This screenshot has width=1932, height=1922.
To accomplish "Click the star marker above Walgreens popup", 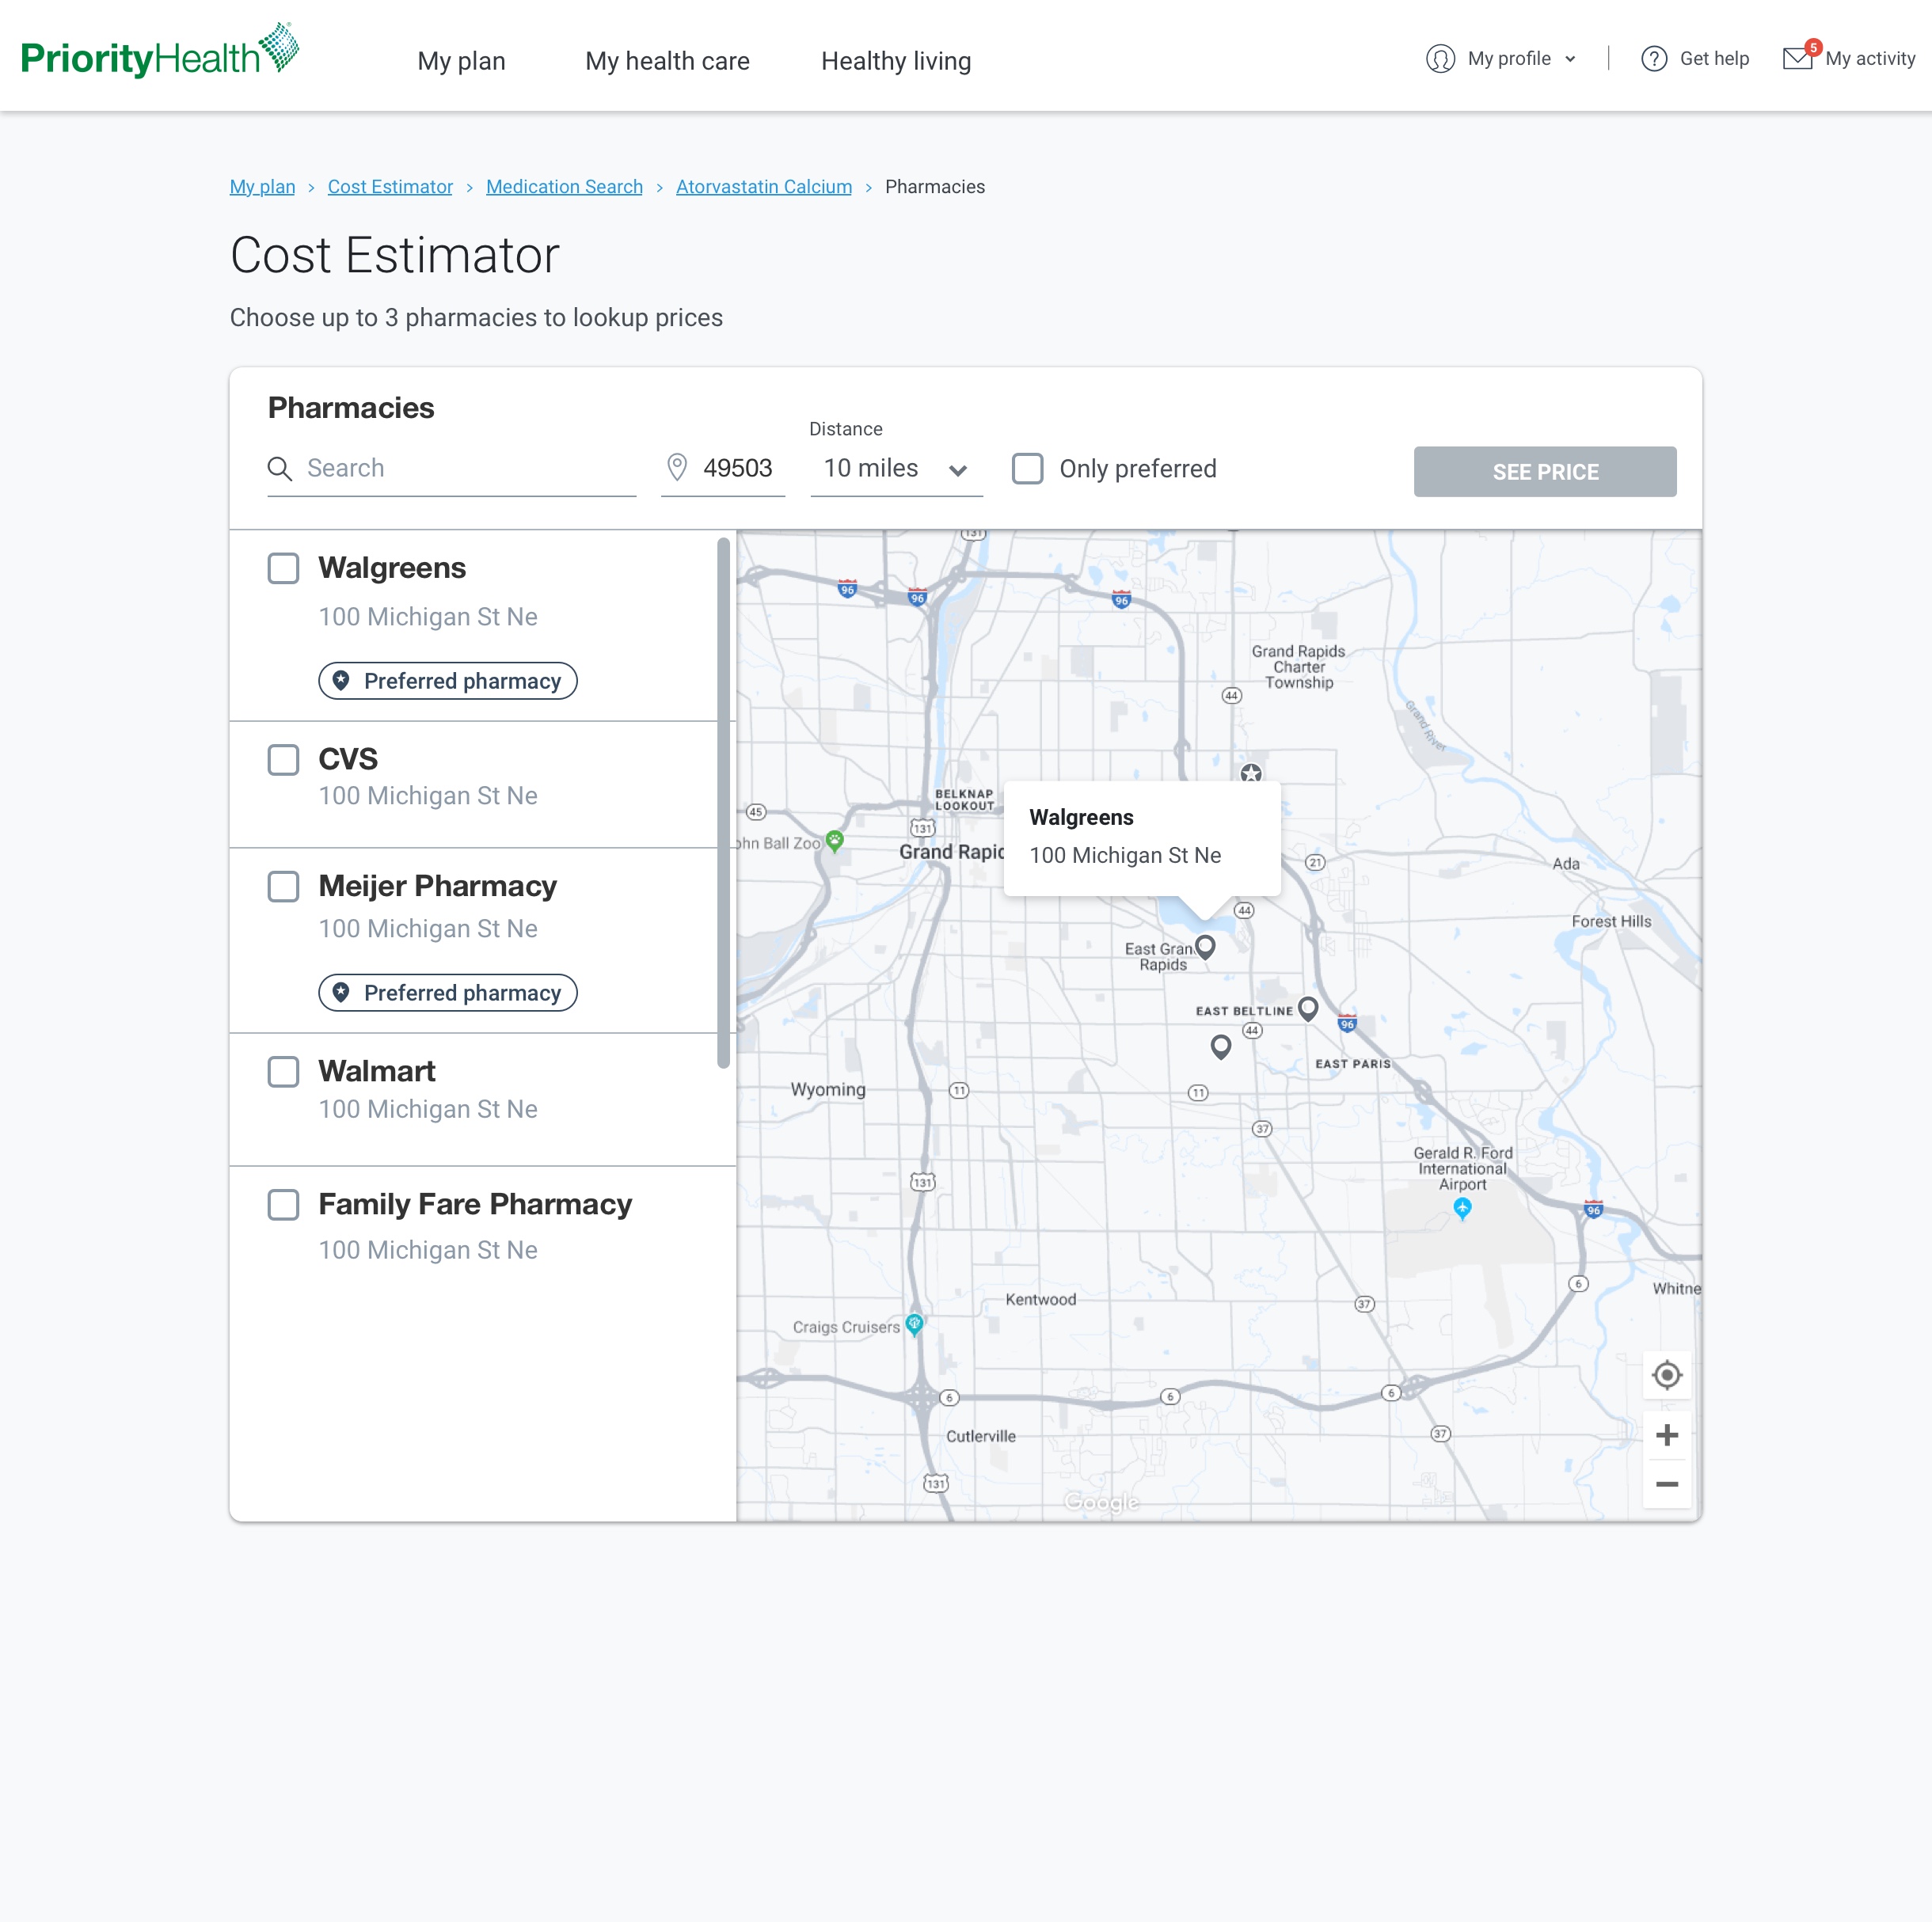I will click(x=1250, y=773).
